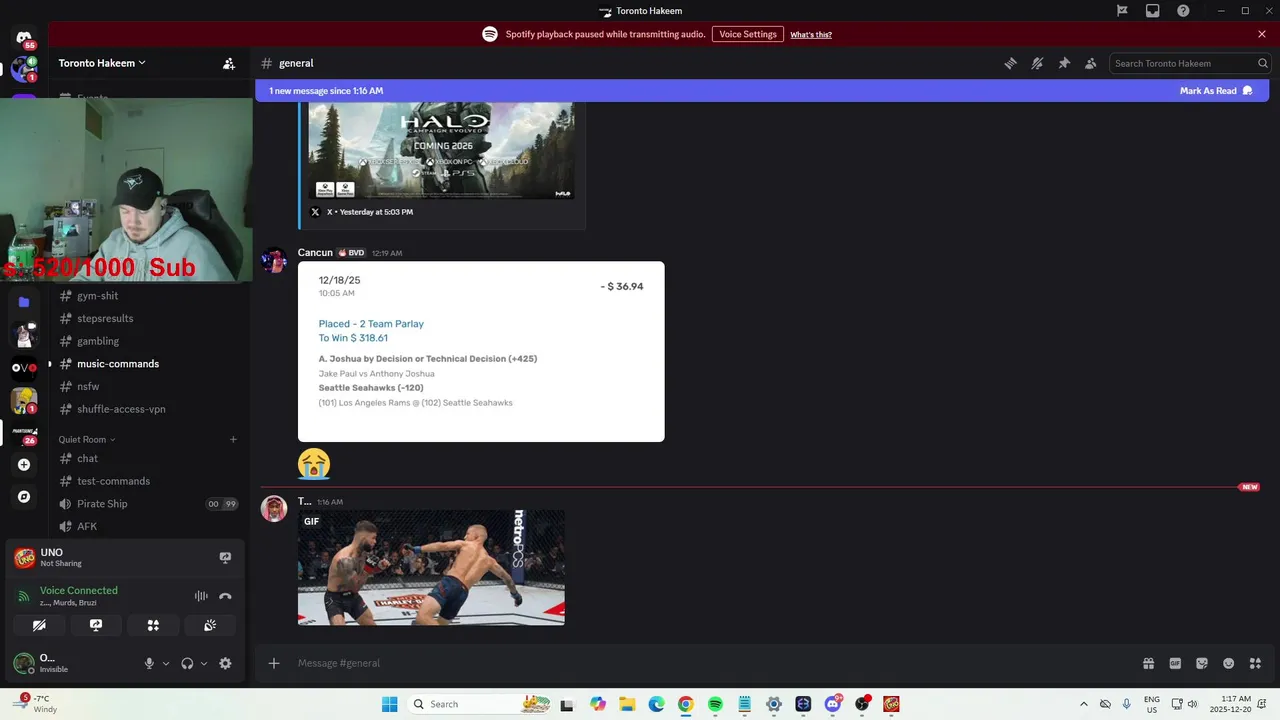This screenshot has height=720, width=1280.
Task: Open notification settings bell icon
Action: 1037,63
